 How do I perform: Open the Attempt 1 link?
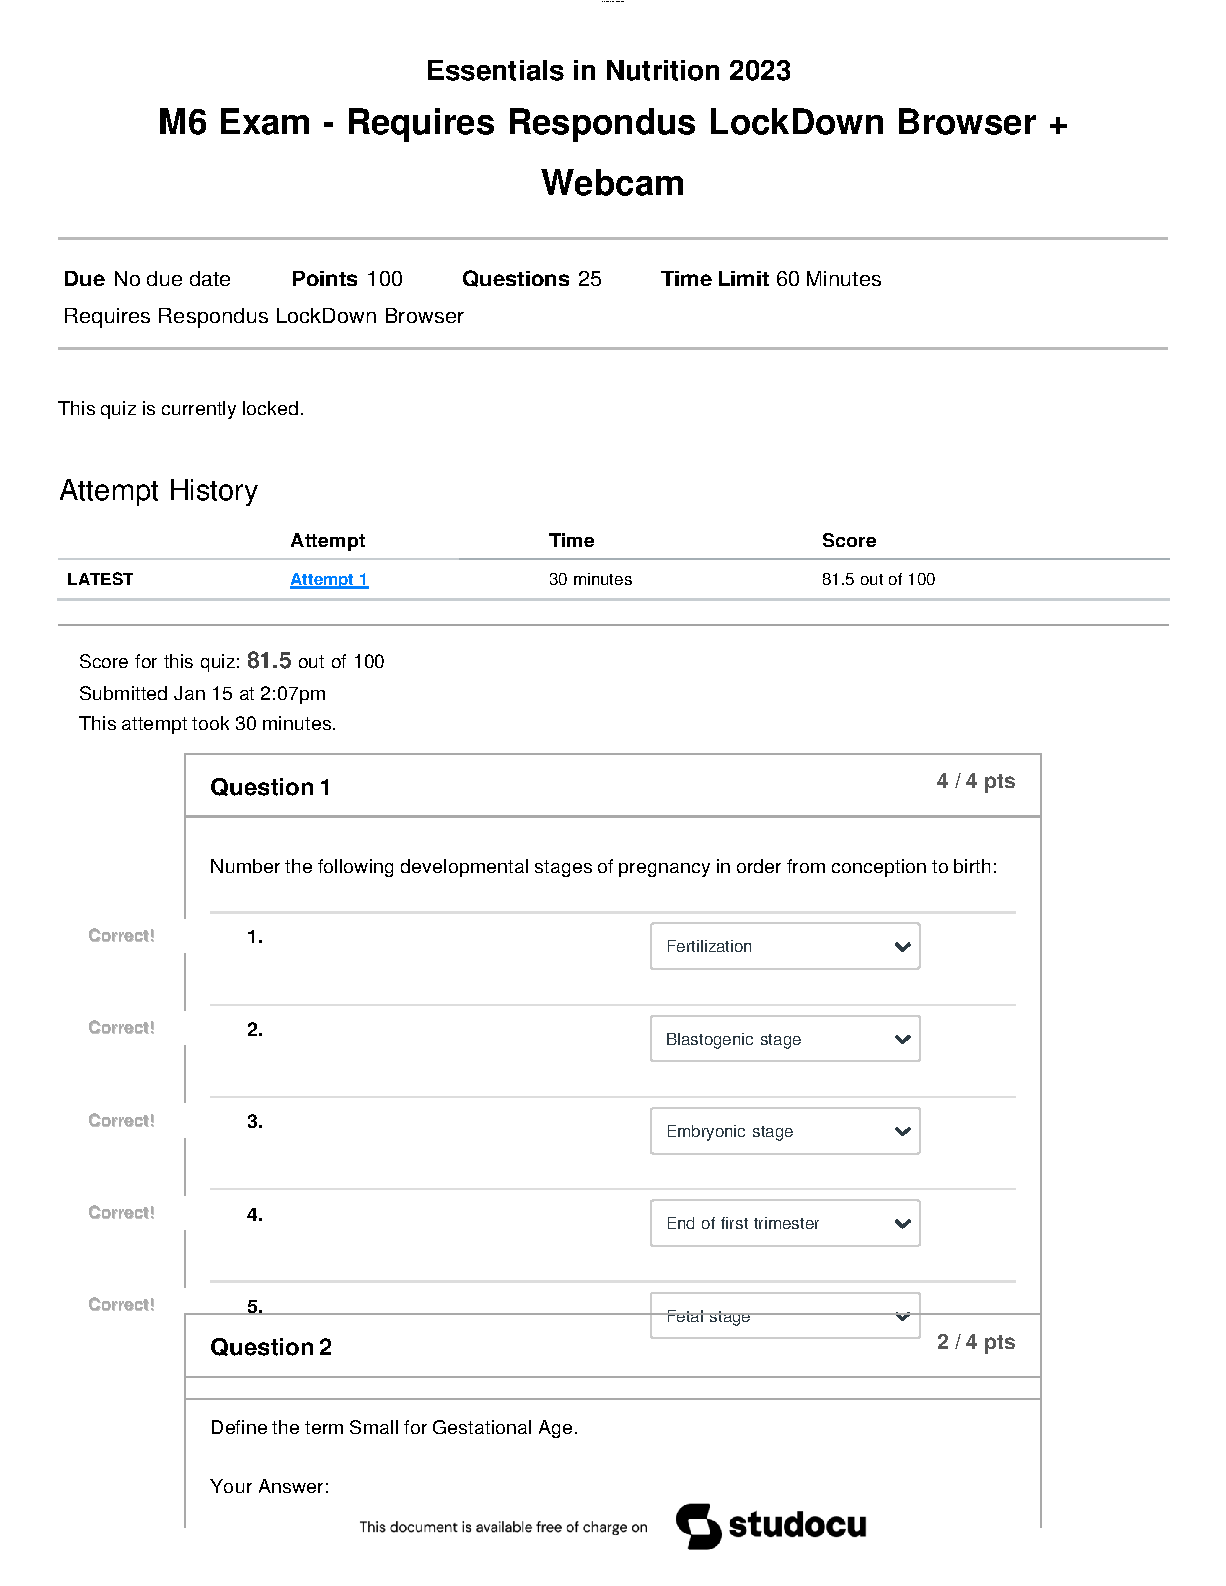(329, 579)
